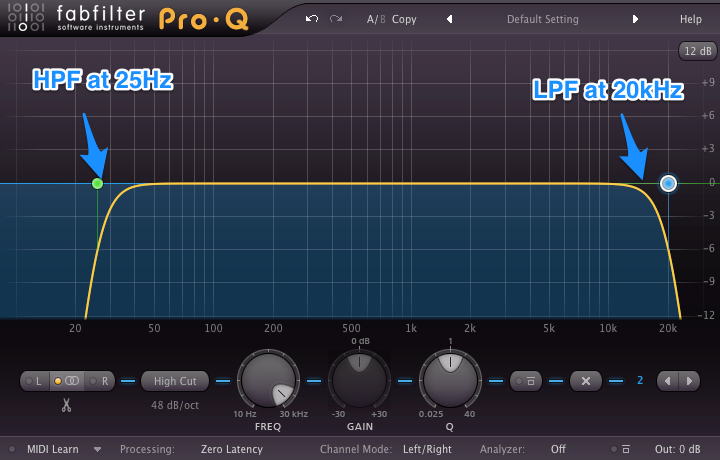Screen dimensions: 720x460
Task: Click MIDI Learn button
Action: tap(53, 449)
